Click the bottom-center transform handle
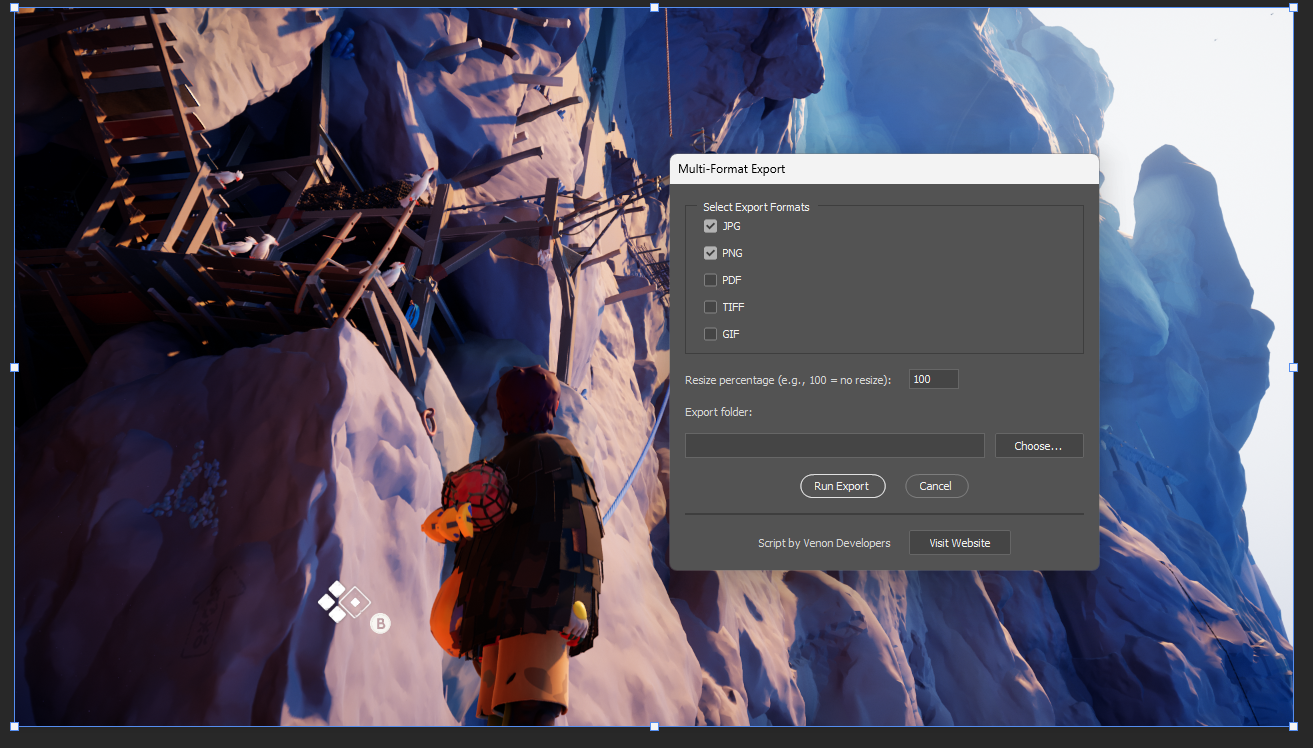 point(655,726)
